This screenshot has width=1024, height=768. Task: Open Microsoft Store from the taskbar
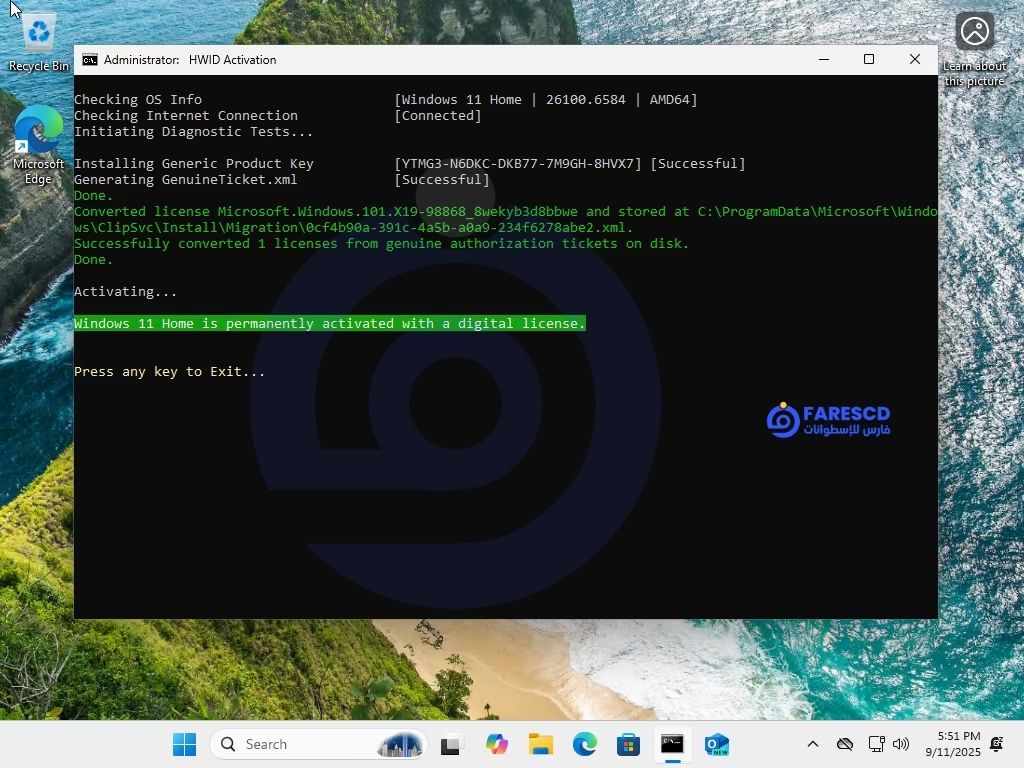click(x=628, y=744)
